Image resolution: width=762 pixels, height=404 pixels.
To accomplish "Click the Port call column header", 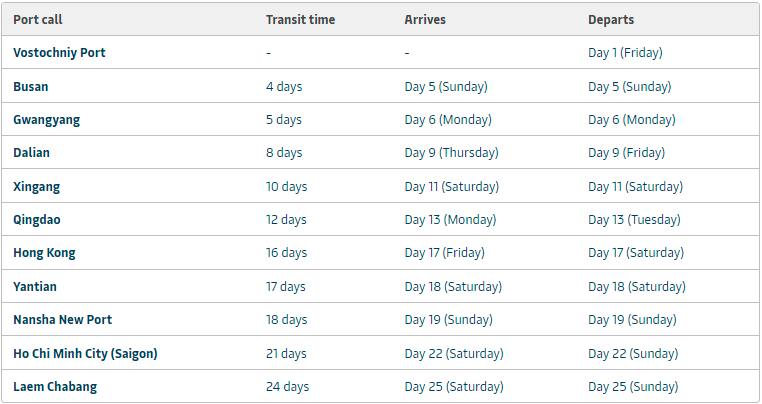I will tap(38, 19).
